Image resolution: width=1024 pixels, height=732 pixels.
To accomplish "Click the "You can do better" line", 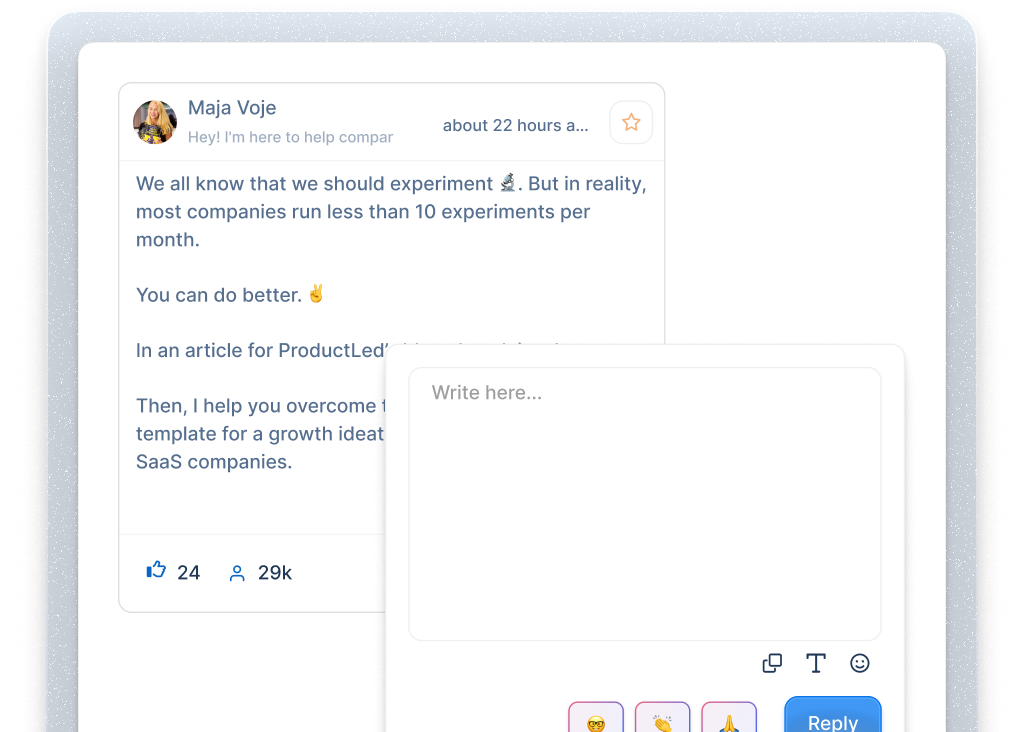I will pyautogui.click(x=219, y=295).
